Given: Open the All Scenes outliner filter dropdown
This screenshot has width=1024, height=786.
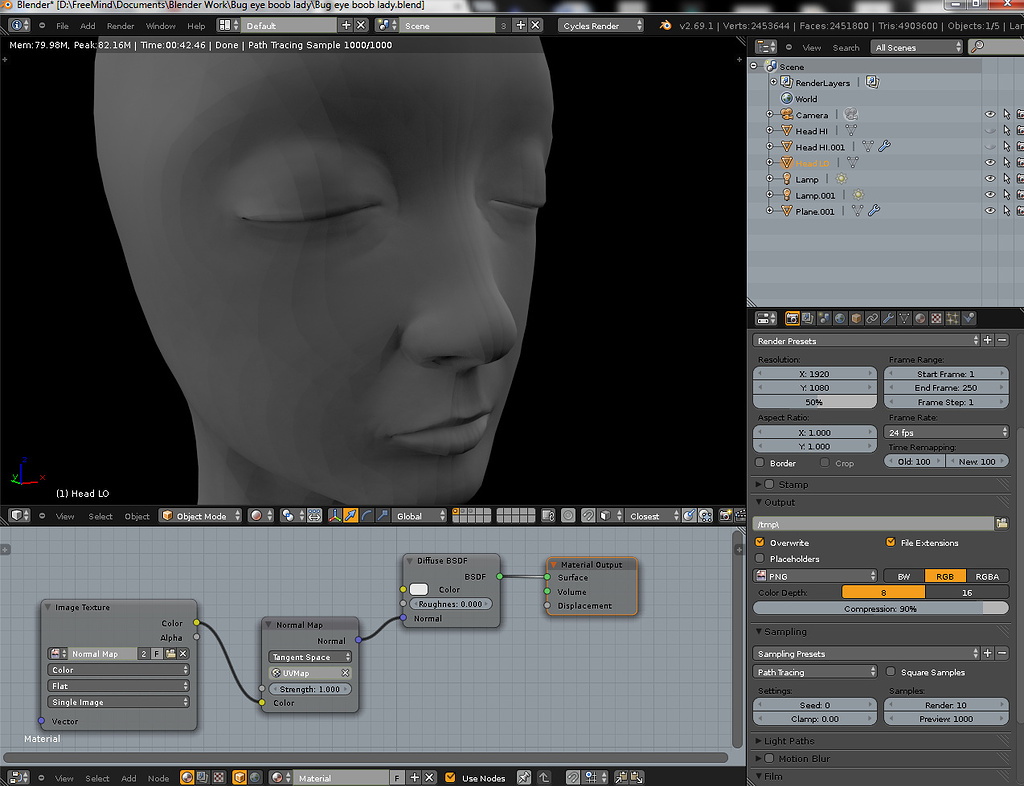Looking at the screenshot, I should click(916, 47).
